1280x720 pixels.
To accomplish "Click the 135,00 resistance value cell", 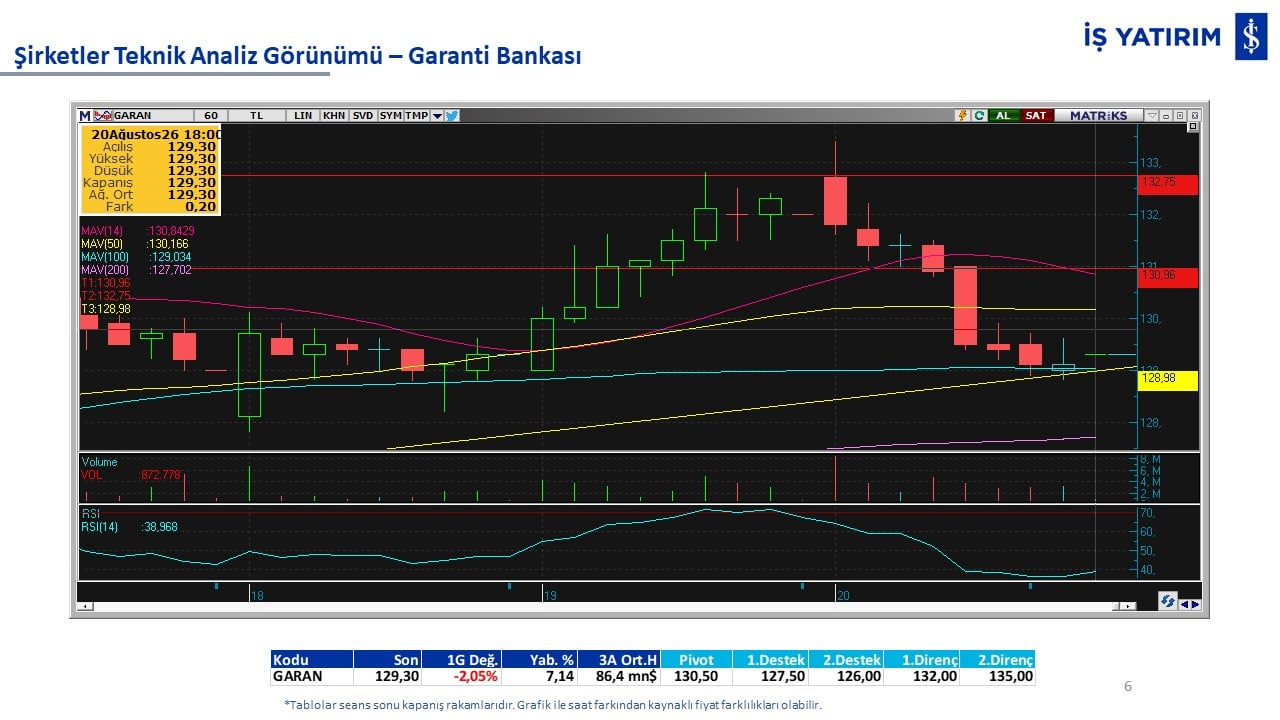I will [x=997, y=676].
